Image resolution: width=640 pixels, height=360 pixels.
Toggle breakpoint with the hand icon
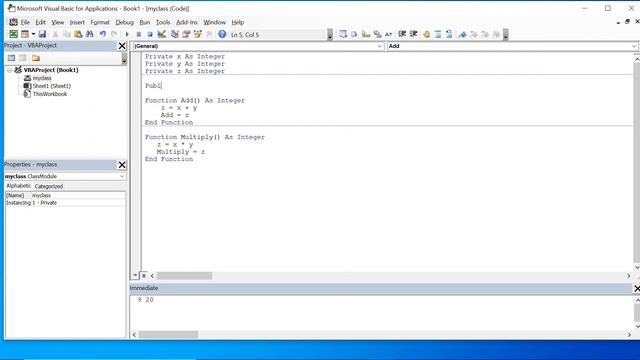pos(427,34)
